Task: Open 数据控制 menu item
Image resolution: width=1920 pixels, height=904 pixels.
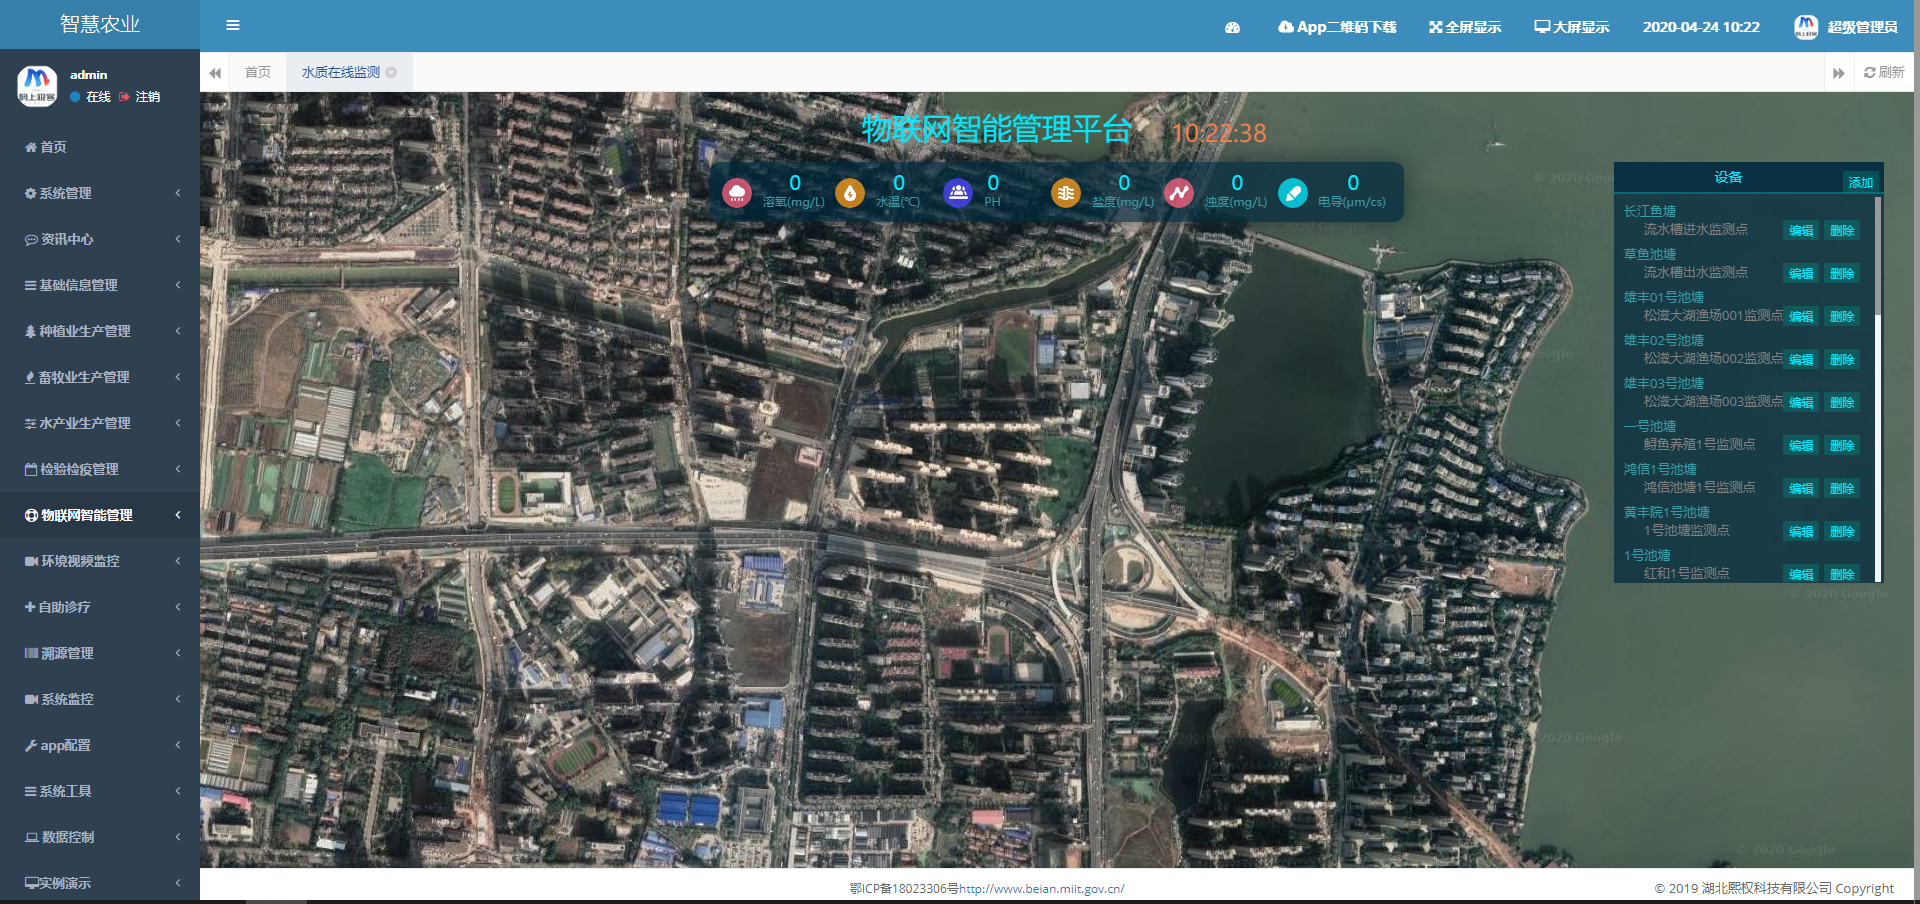Action: tap(100, 837)
